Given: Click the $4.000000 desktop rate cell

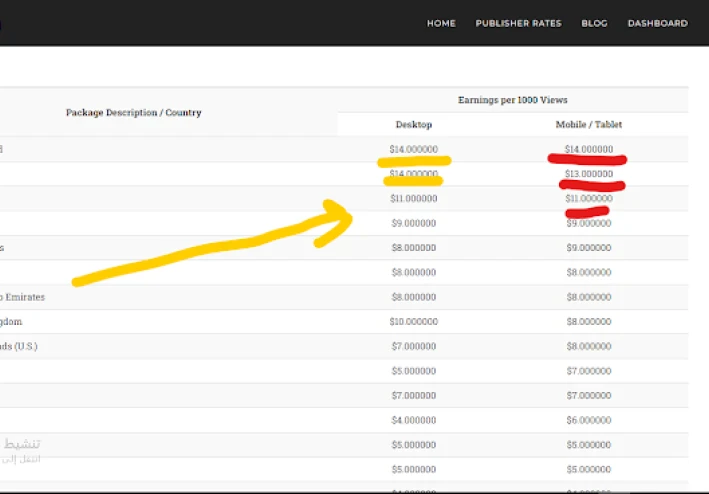Looking at the screenshot, I should point(414,420).
